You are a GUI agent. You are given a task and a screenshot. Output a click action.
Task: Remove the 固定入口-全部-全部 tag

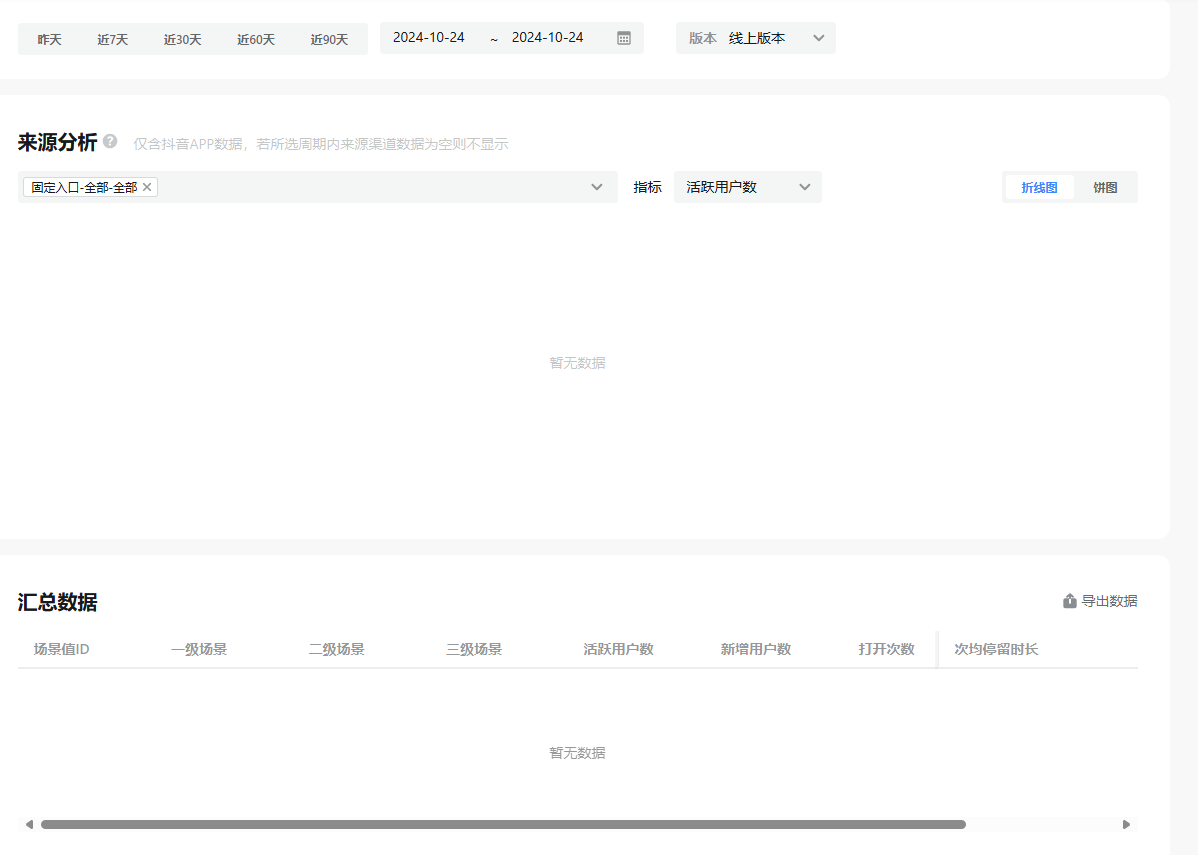(147, 187)
